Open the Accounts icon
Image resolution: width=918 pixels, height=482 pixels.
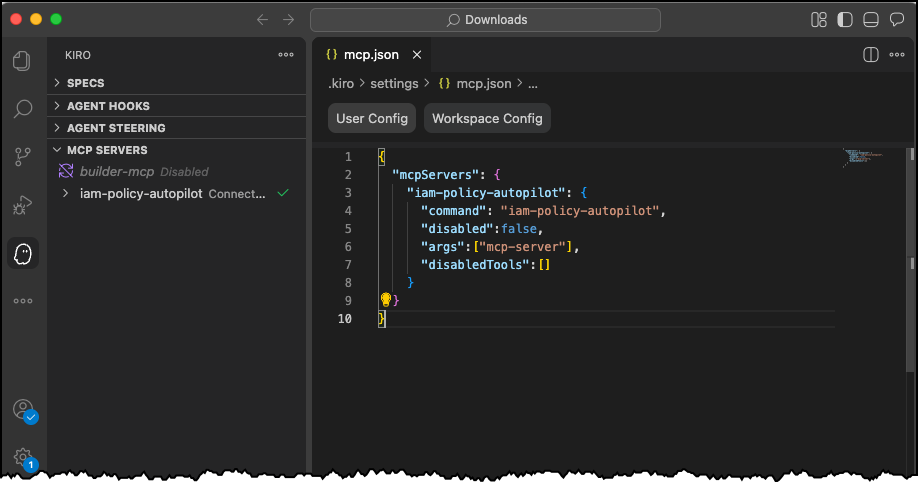pyautogui.click(x=23, y=410)
